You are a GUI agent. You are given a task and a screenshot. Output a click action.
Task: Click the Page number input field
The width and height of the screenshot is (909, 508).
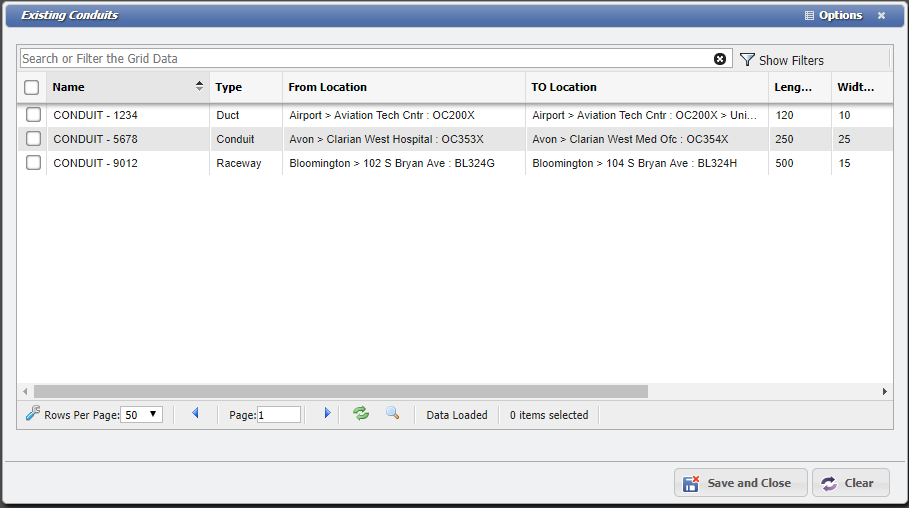pos(279,415)
